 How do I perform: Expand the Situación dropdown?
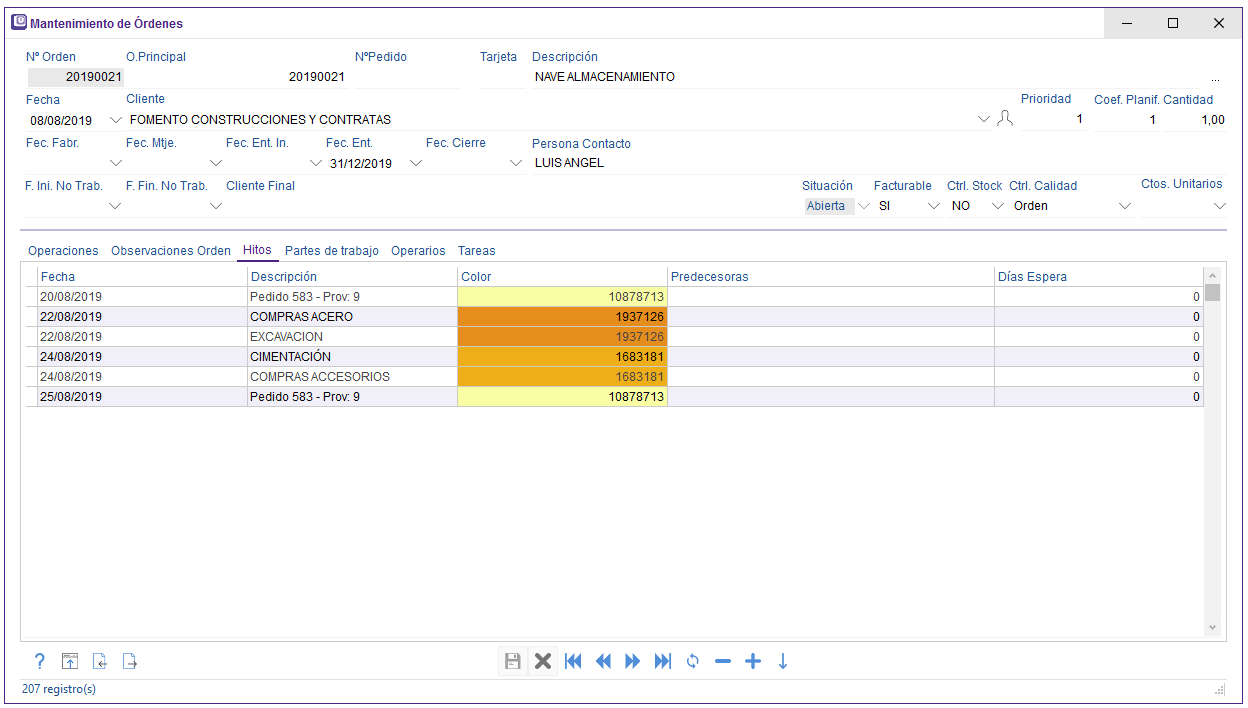(864, 206)
